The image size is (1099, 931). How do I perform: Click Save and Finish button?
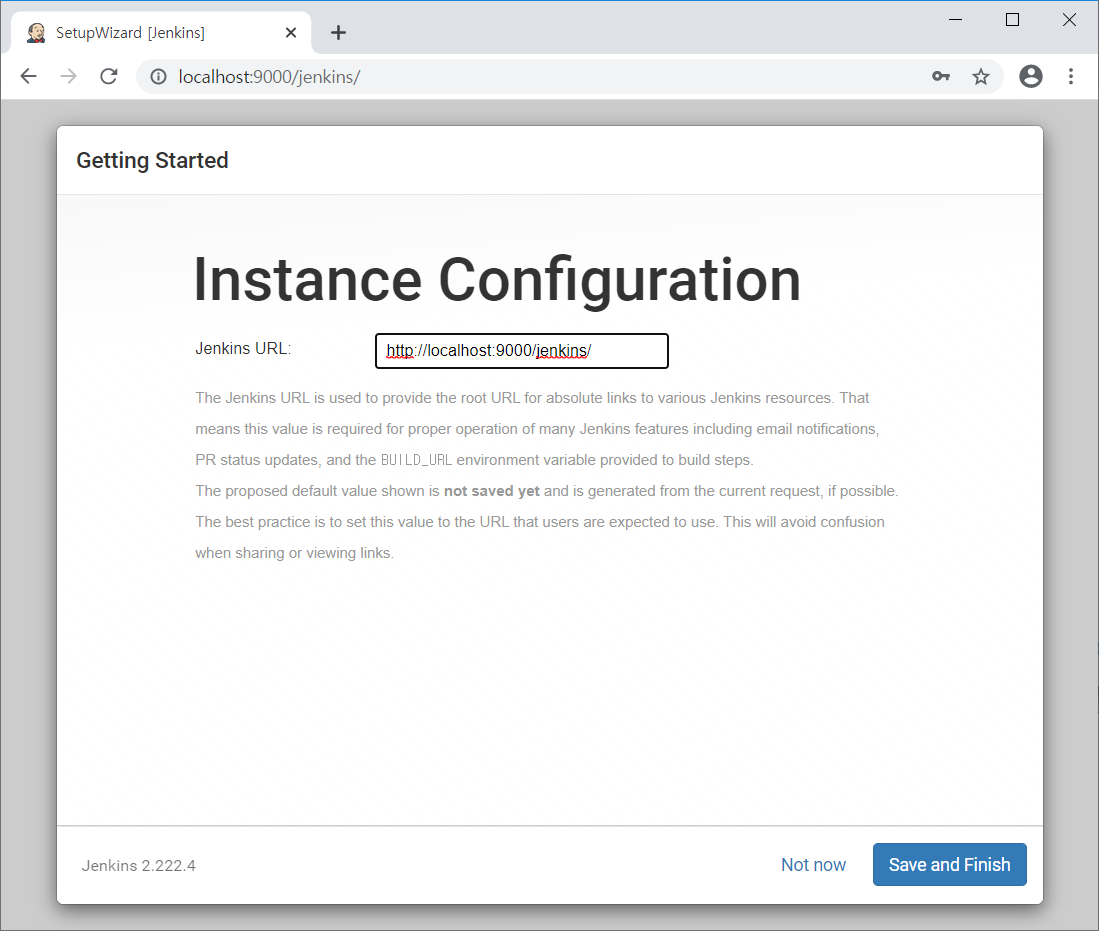(x=949, y=864)
